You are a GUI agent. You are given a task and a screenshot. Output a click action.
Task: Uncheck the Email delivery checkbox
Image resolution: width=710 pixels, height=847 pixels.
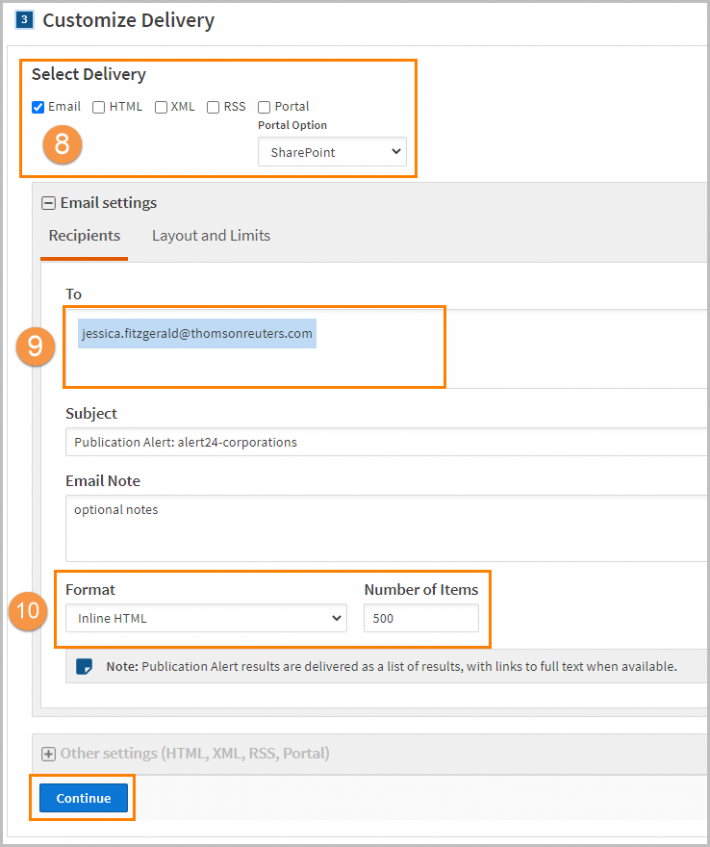(38, 107)
